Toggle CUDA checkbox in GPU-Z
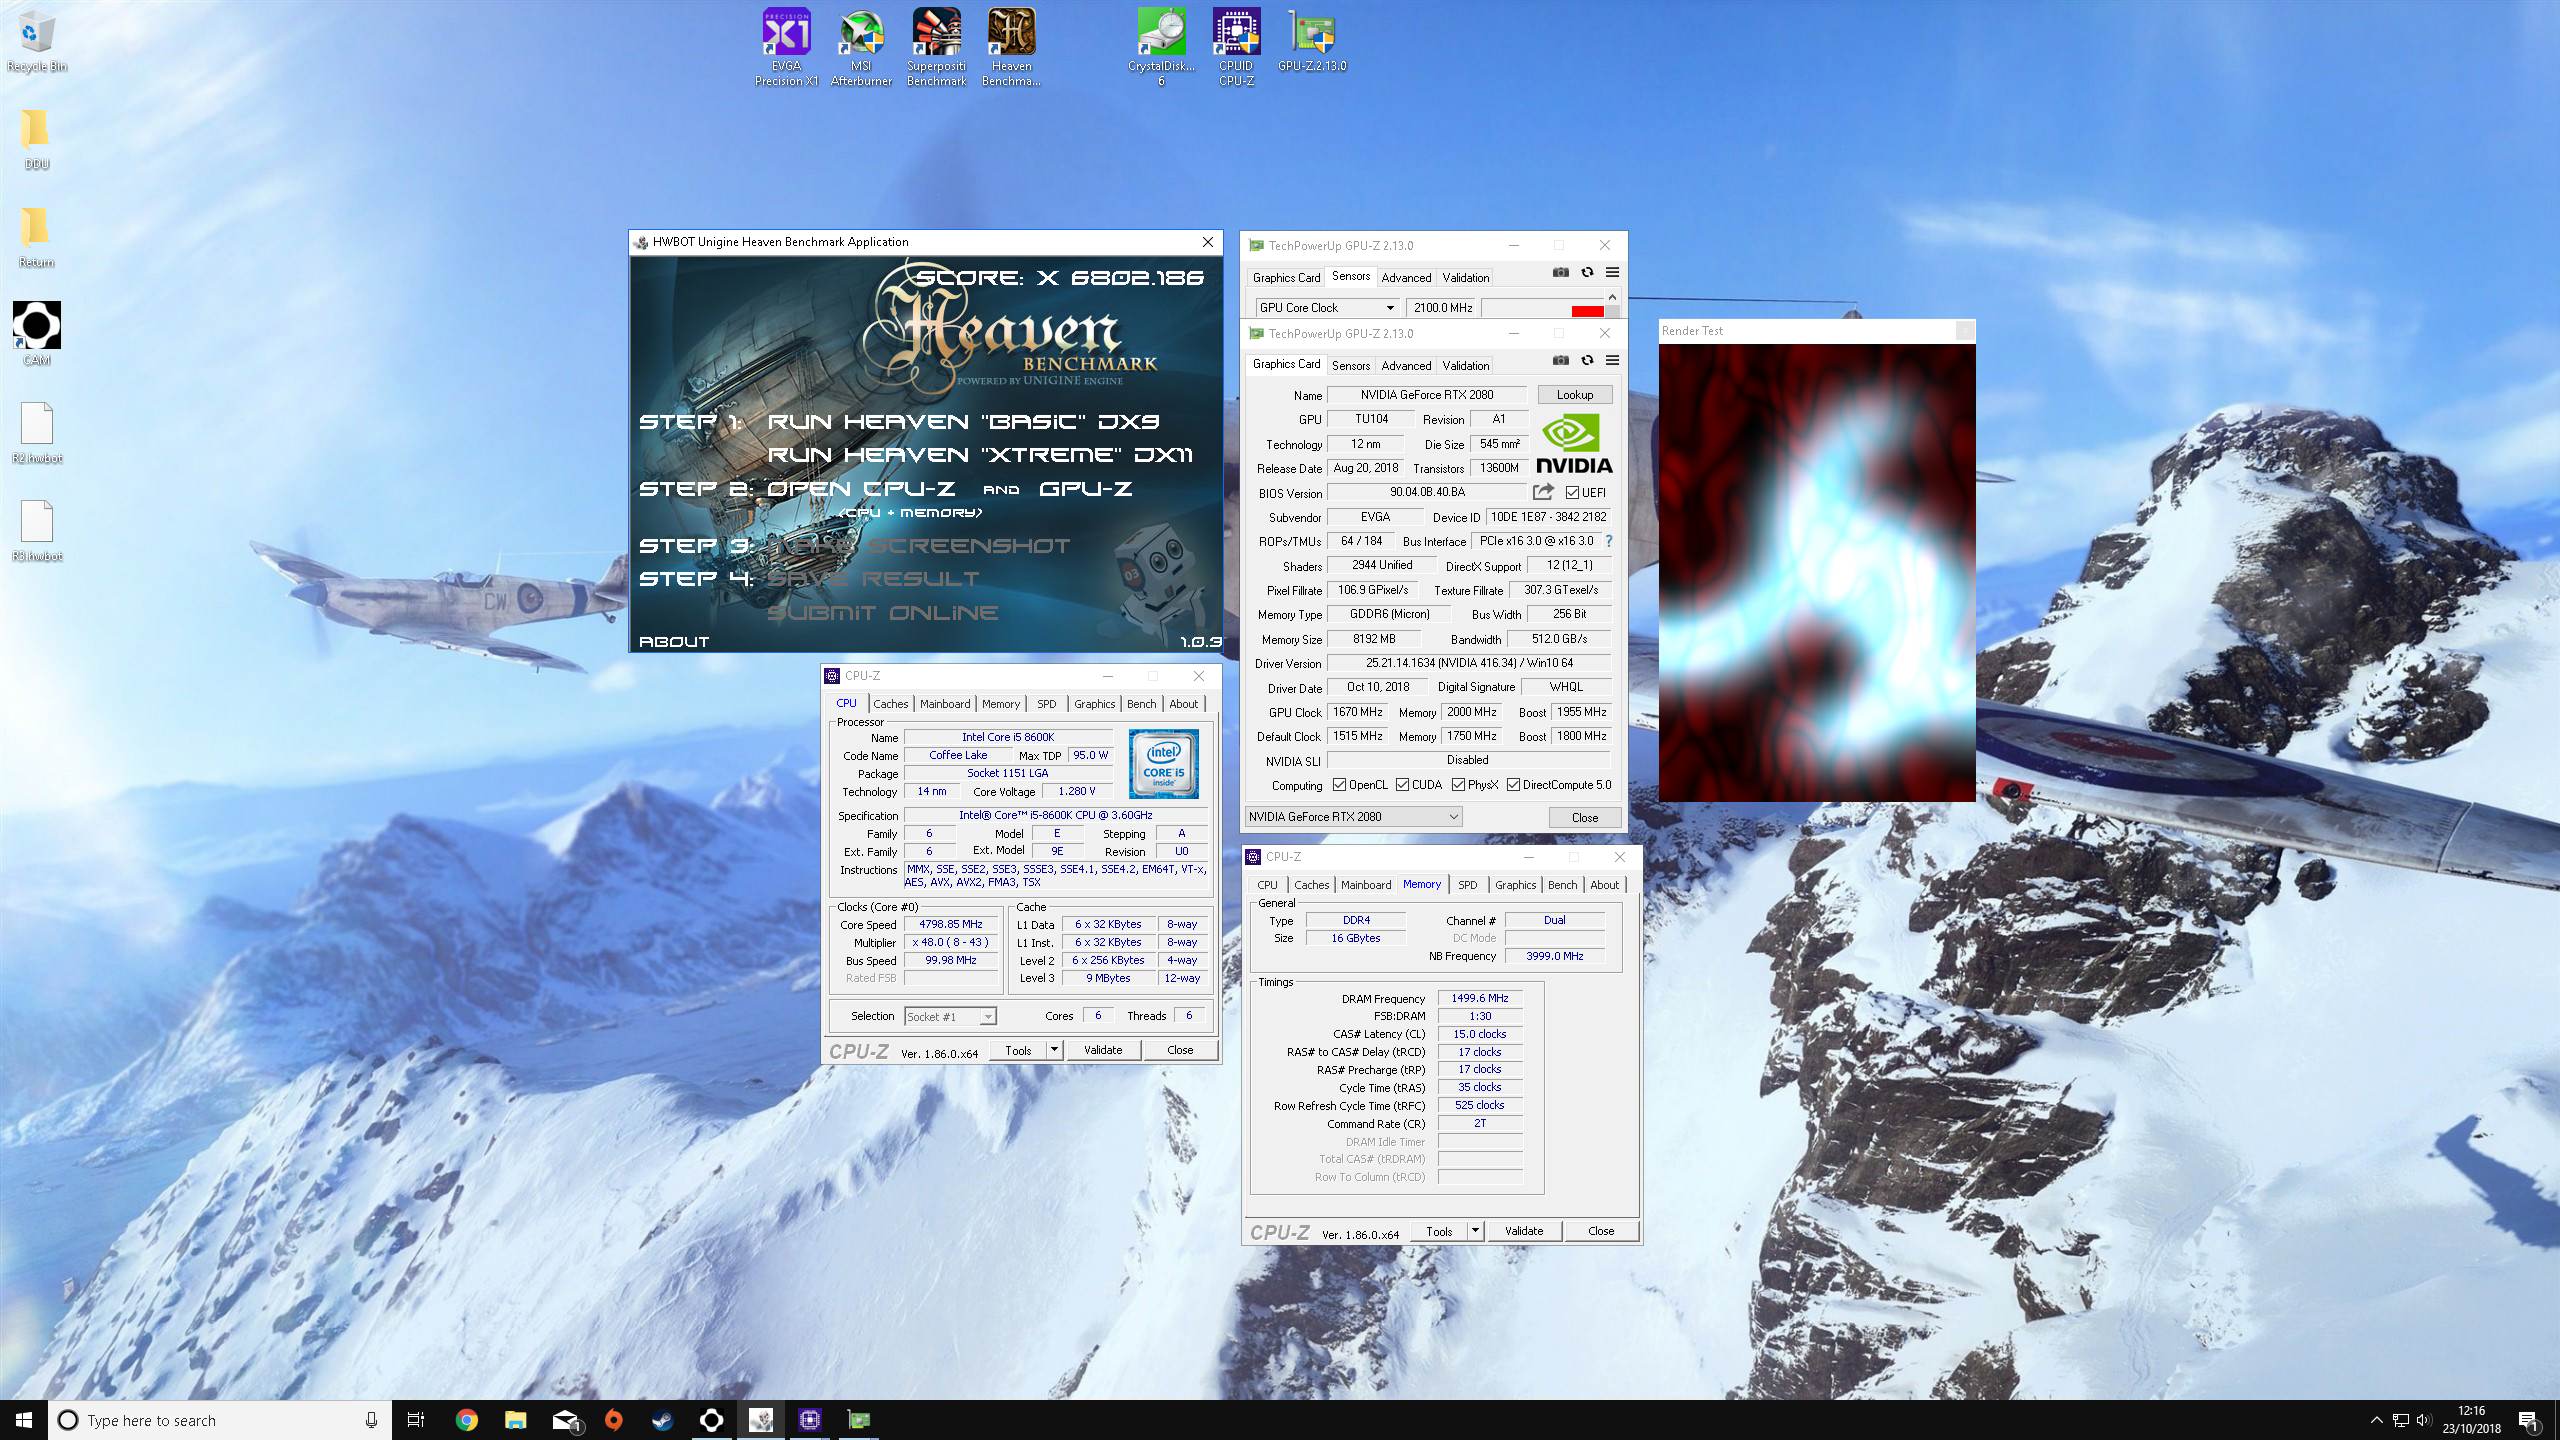2560x1440 pixels. pyautogui.click(x=1403, y=785)
